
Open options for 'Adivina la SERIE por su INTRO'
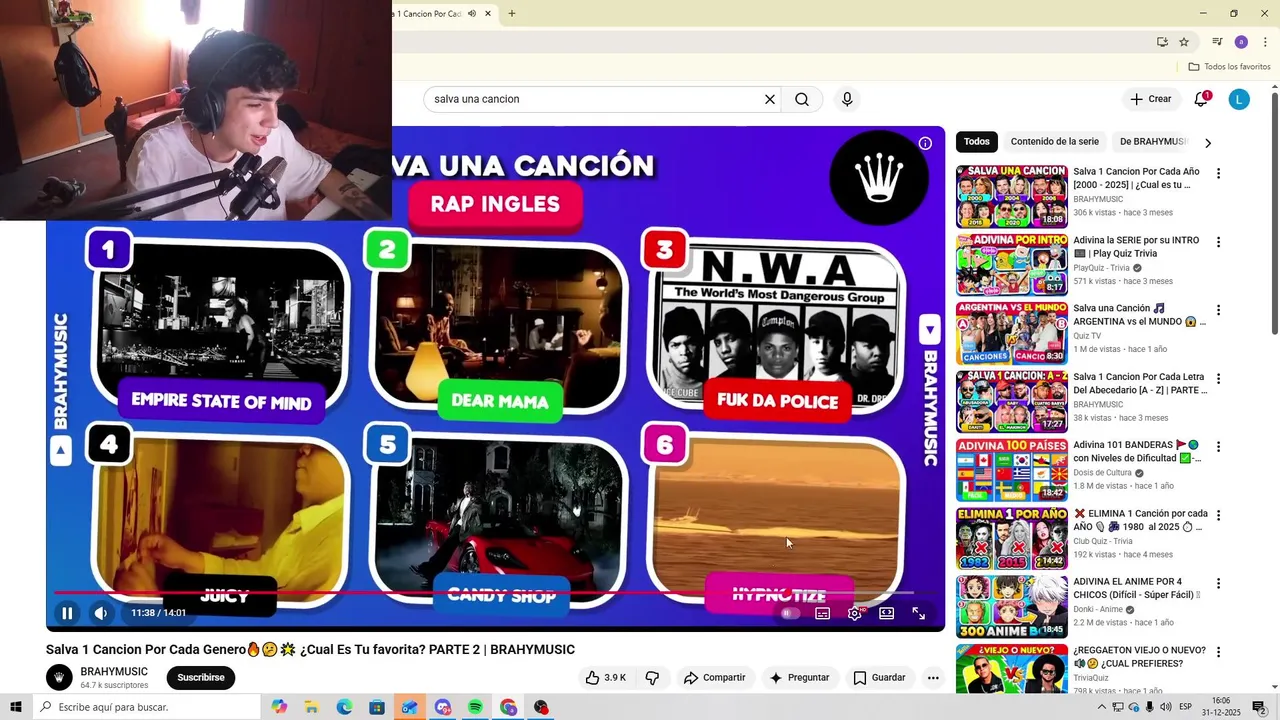1218,242
